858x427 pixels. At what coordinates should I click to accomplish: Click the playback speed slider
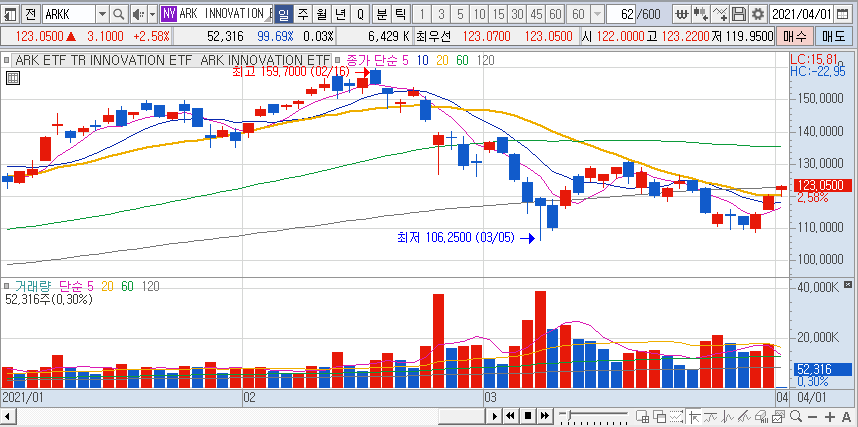tap(594, 416)
